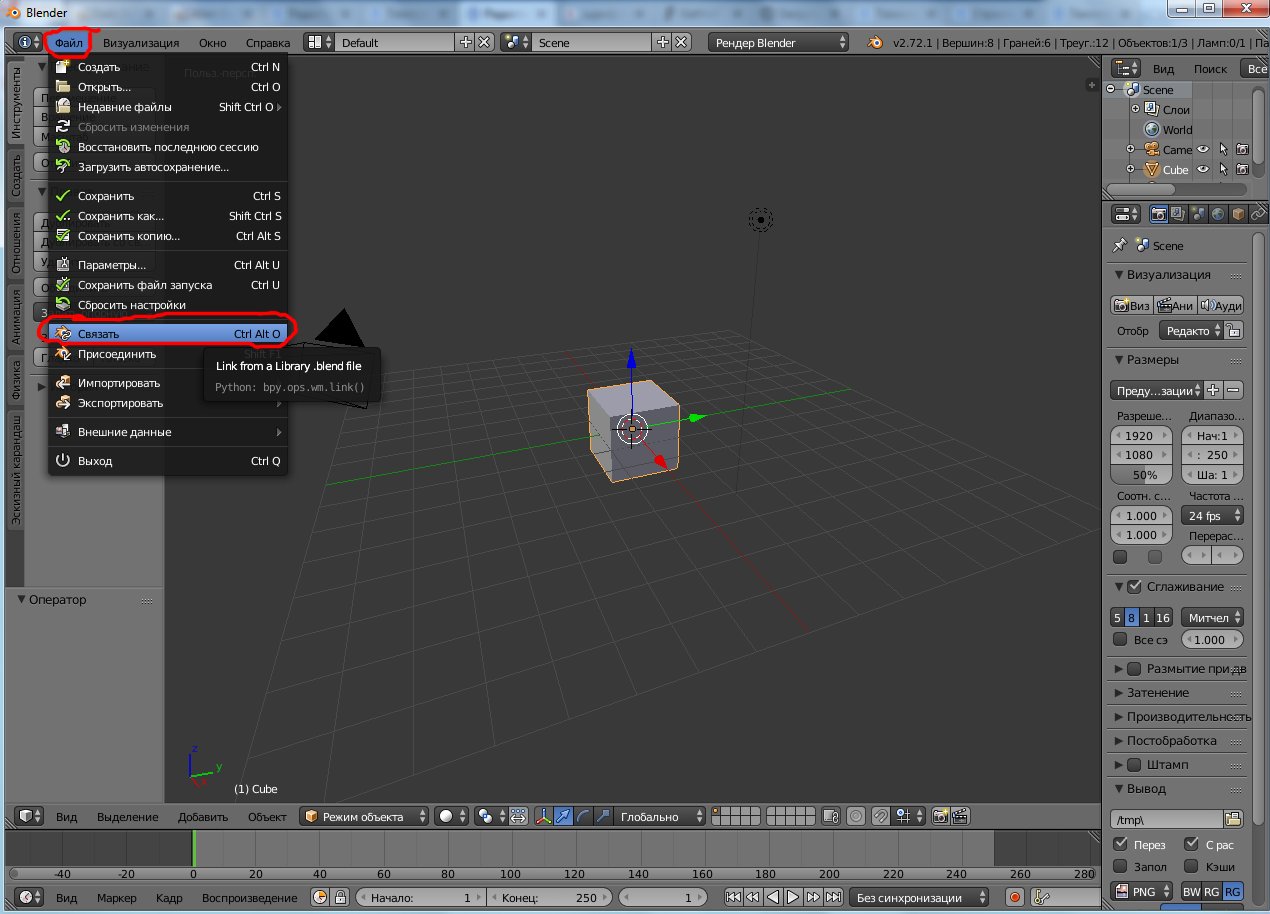Click the rotate manipulator arc icon
Viewport: 1270px width, 914px height.
[x=583, y=816]
